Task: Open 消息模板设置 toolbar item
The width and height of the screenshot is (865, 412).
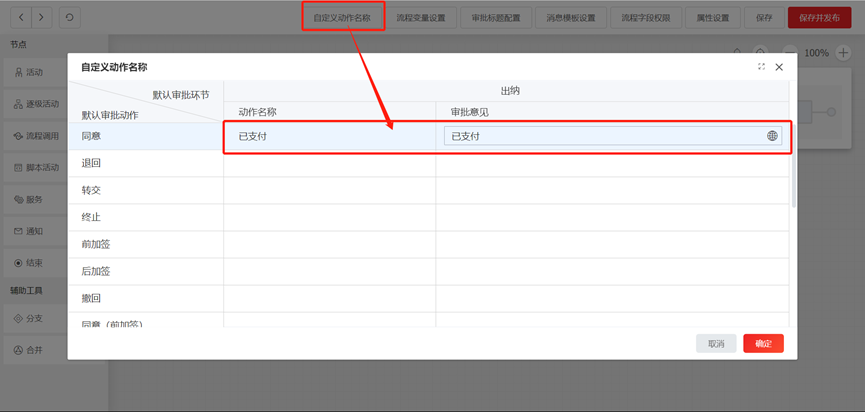Action: [x=571, y=18]
